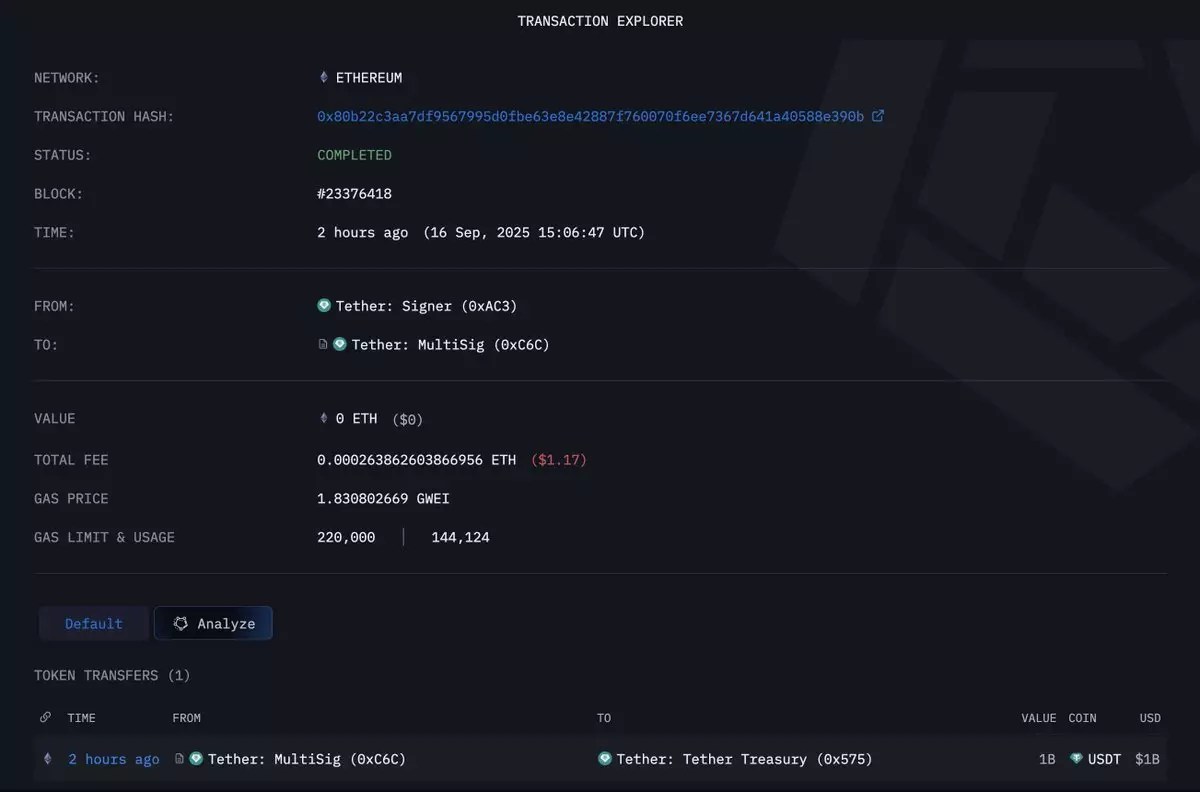Click the Tether logo in the TO field
The width and height of the screenshot is (1200, 792).
340,345
